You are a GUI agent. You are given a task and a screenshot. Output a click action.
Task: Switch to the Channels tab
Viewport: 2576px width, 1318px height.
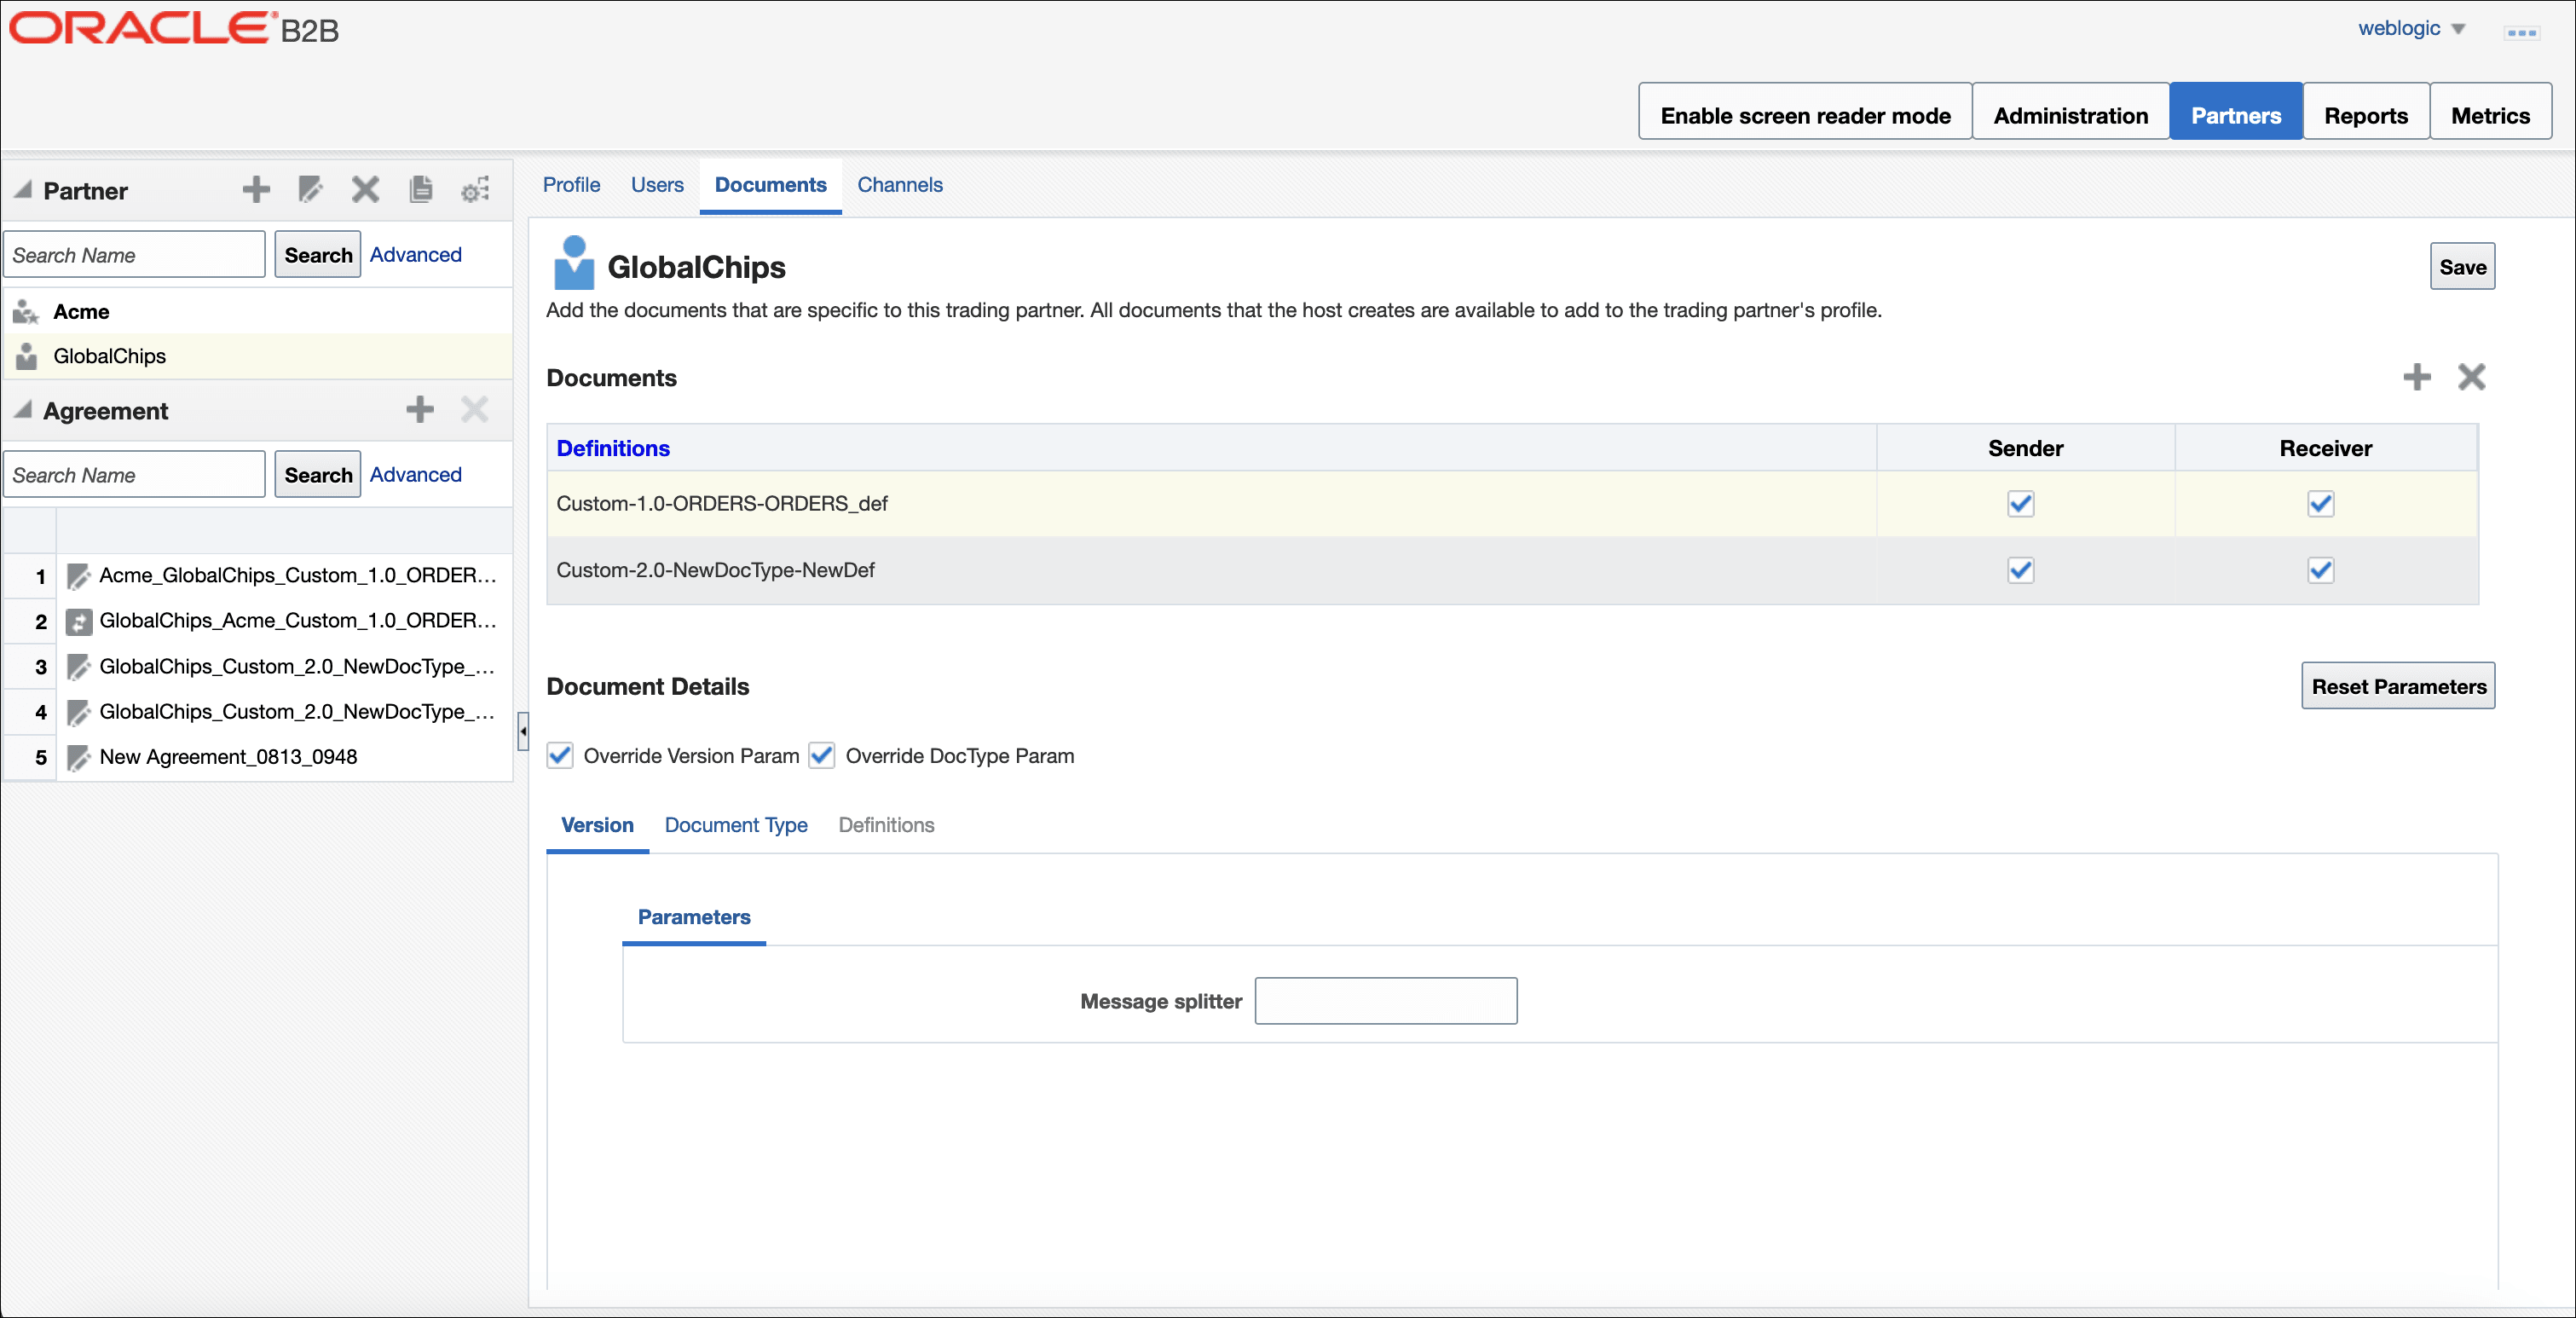900,185
